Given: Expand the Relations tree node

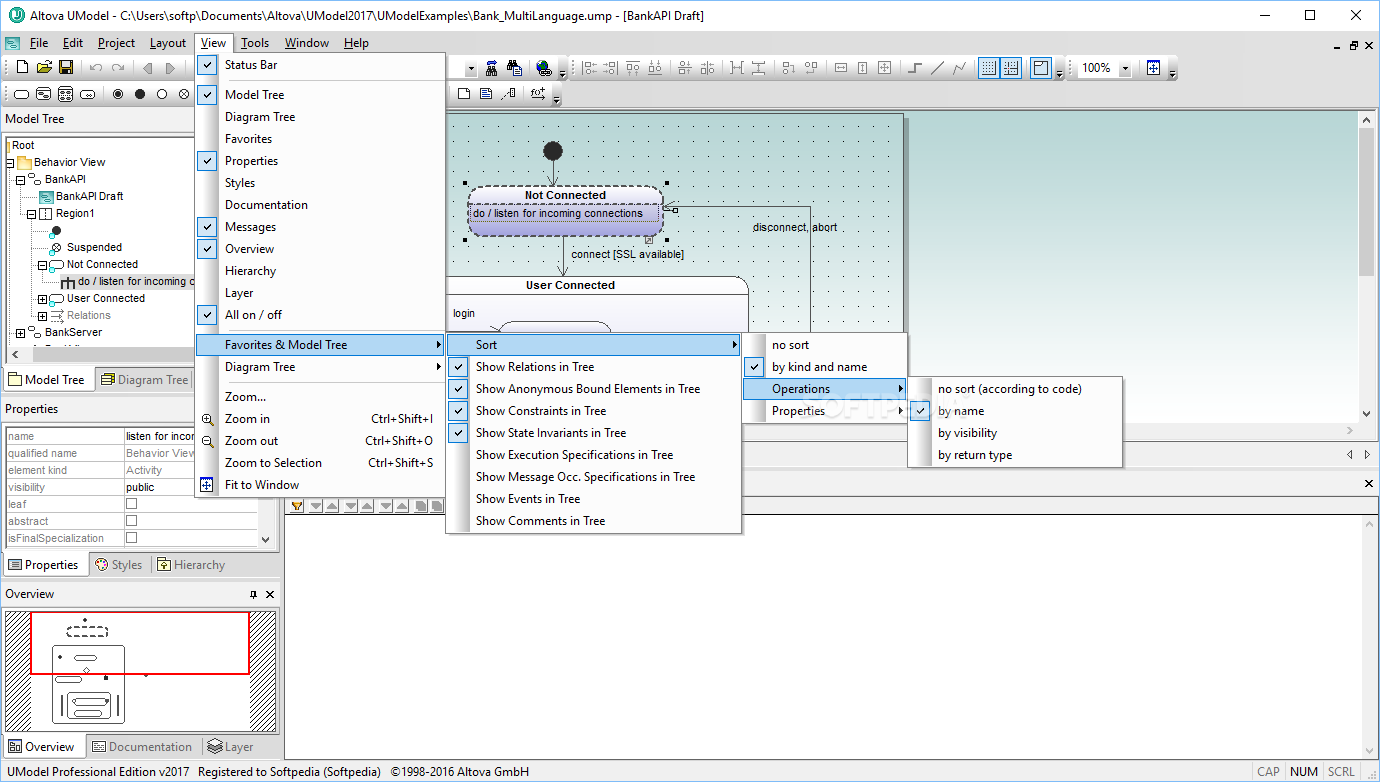Looking at the screenshot, I should click(x=42, y=315).
